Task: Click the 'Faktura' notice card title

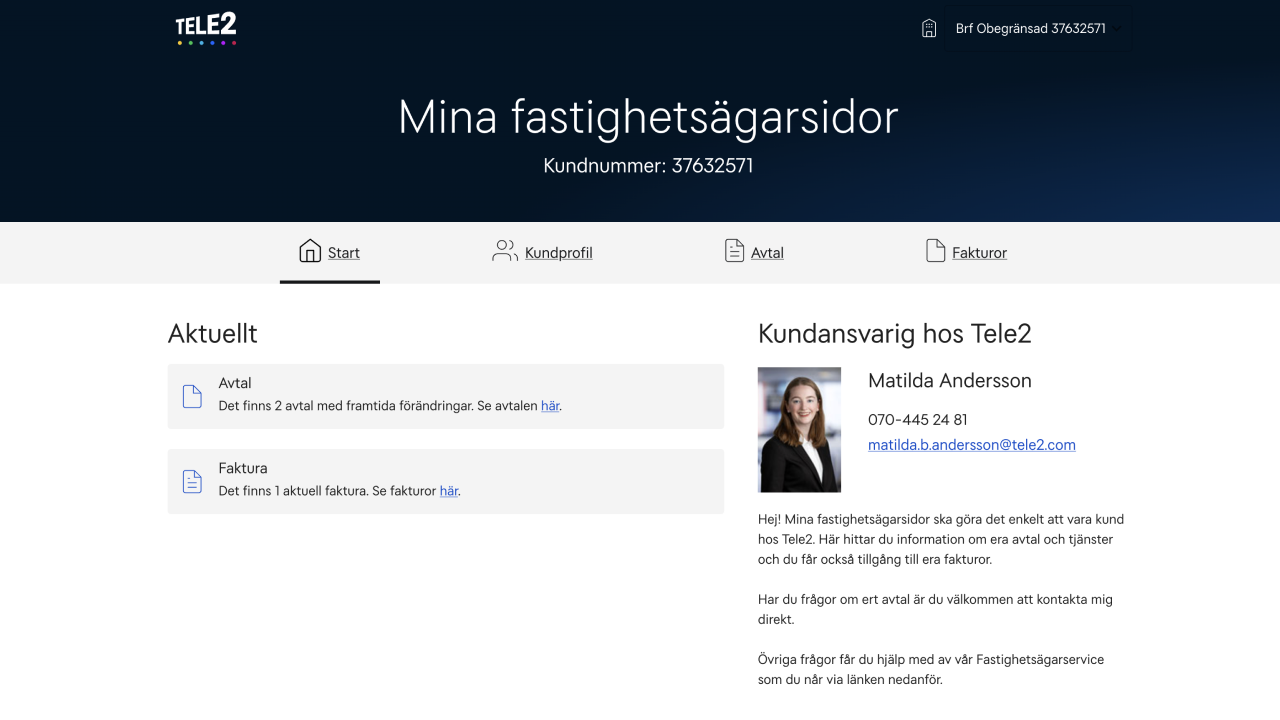Action: coord(243,468)
